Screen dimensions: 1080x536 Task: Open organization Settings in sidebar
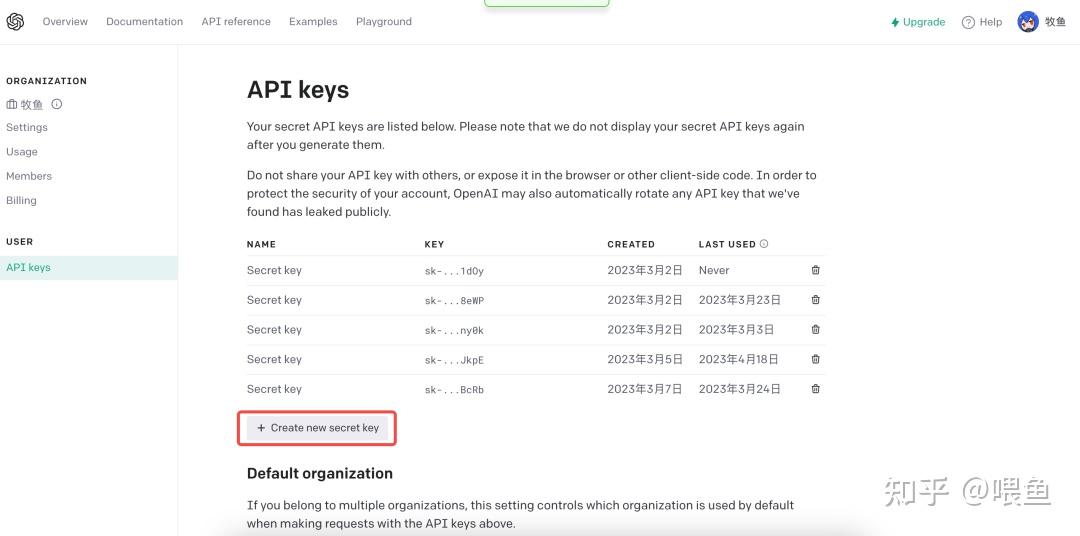(x=27, y=128)
